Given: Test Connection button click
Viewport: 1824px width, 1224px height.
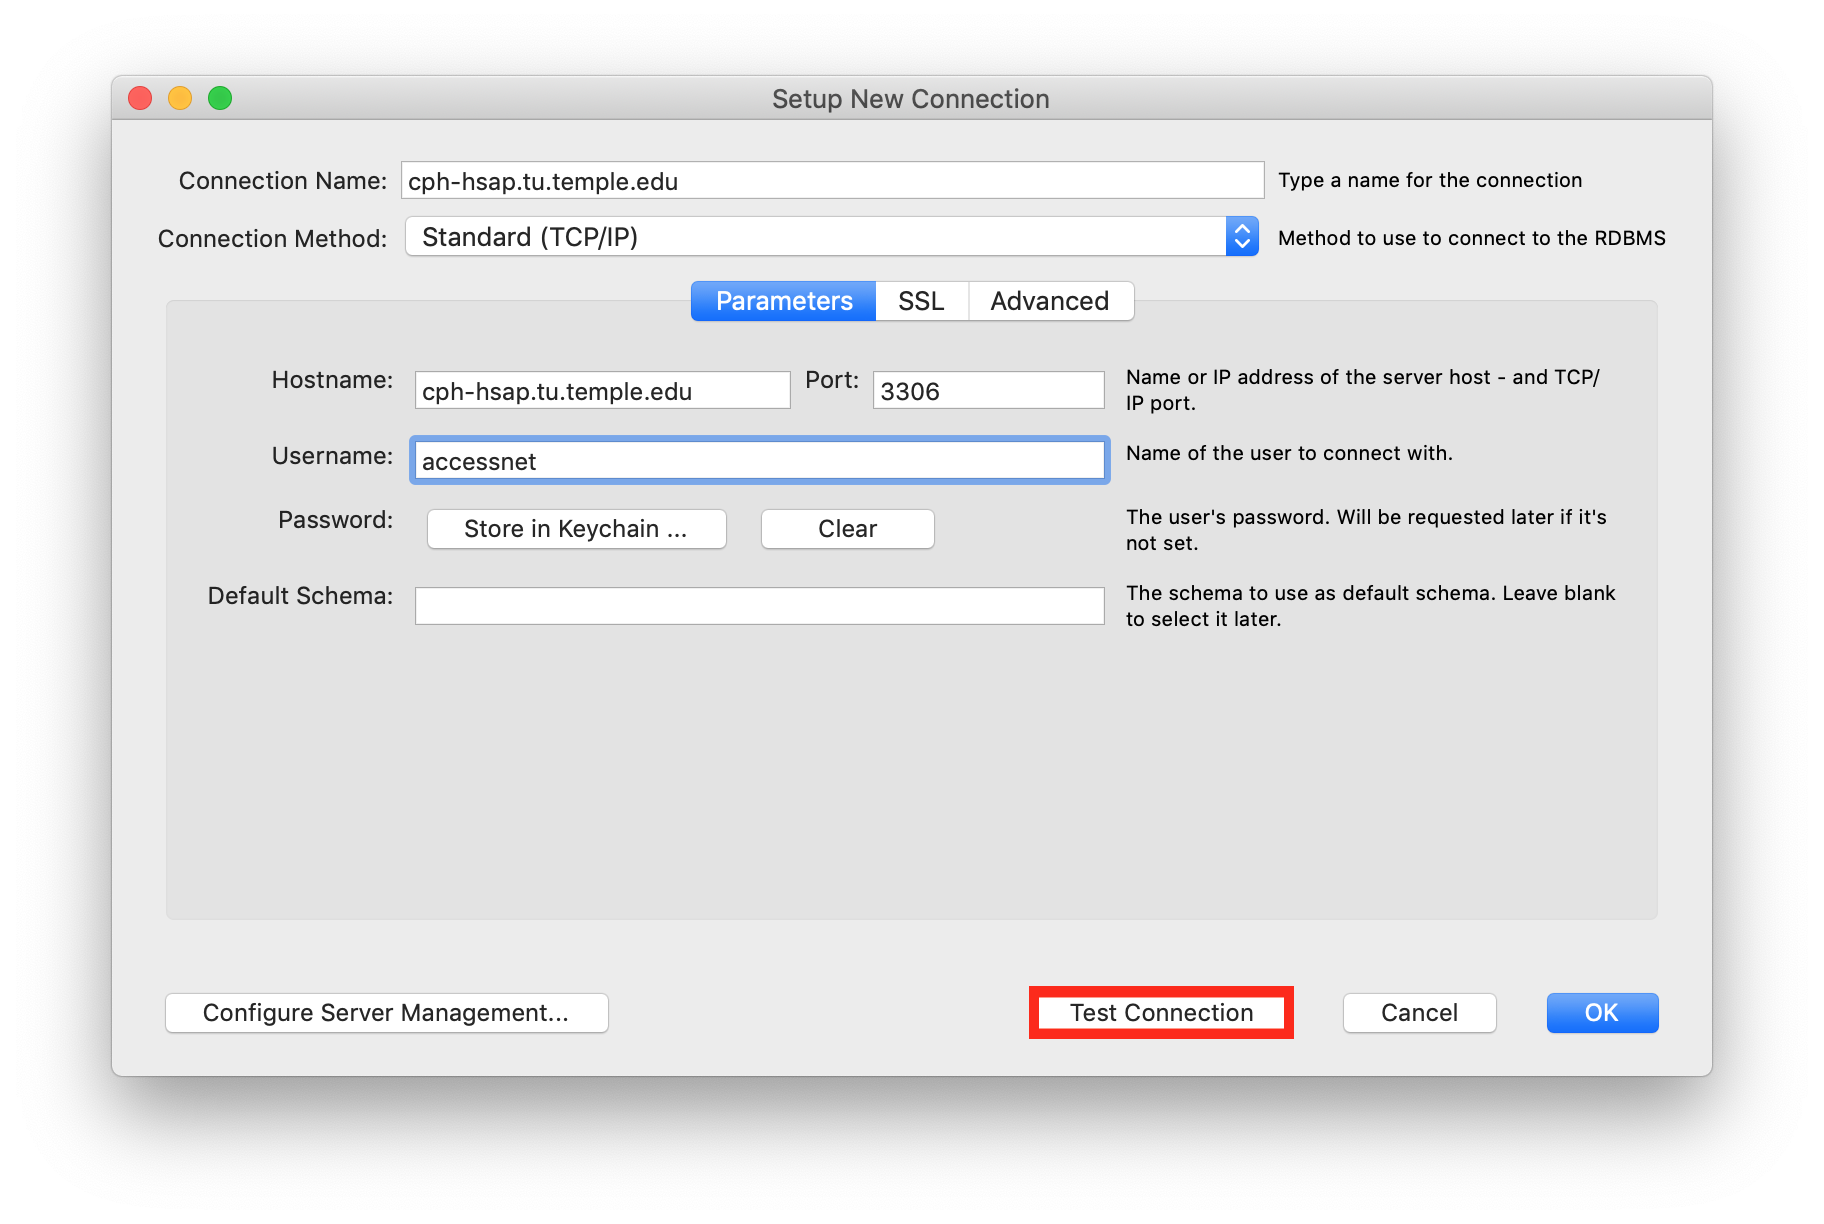Looking at the screenshot, I should [x=1161, y=1013].
